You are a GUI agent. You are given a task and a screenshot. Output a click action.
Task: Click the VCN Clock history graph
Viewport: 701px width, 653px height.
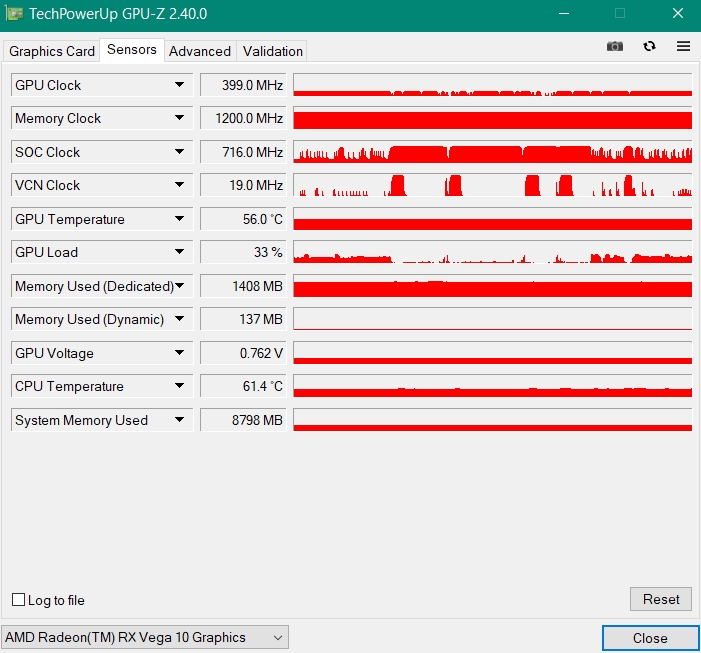pyautogui.click(x=493, y=185)
